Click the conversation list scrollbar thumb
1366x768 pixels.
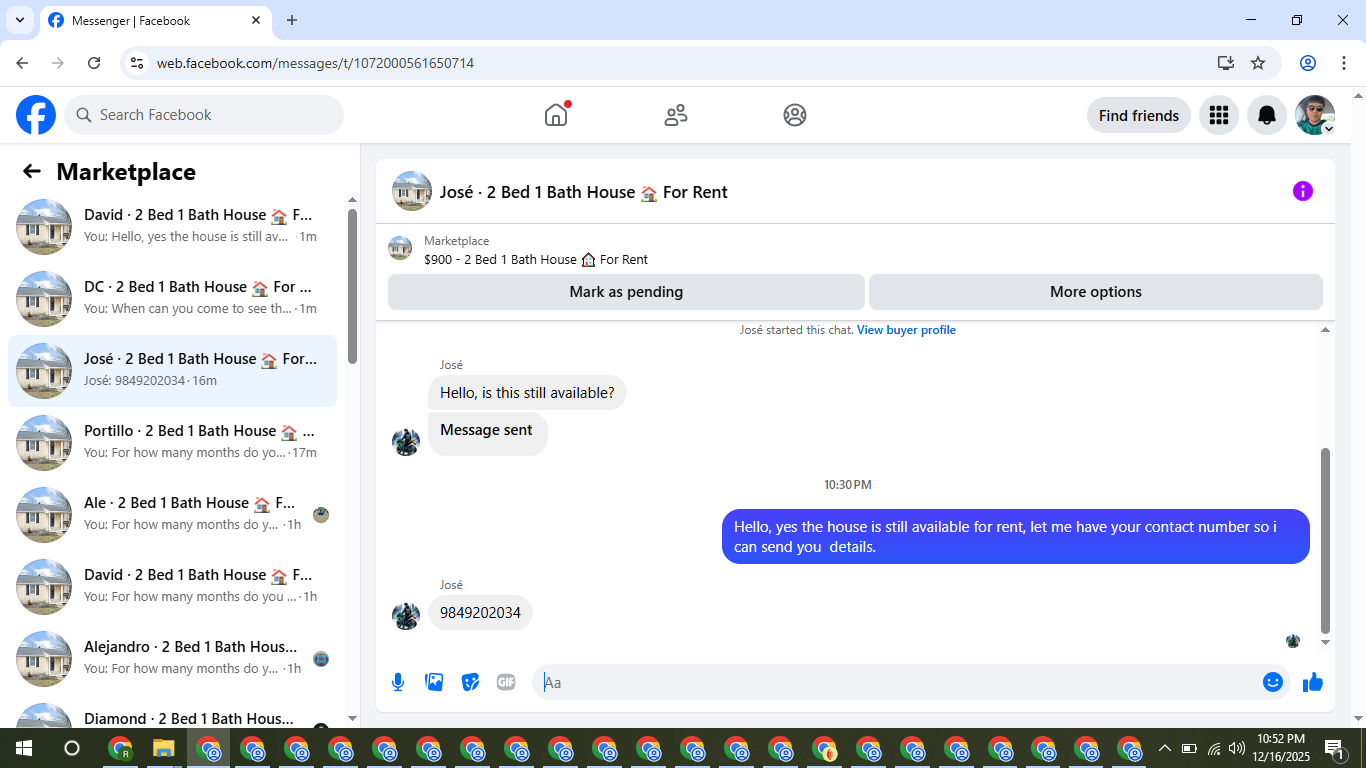[x=352, y=286]
